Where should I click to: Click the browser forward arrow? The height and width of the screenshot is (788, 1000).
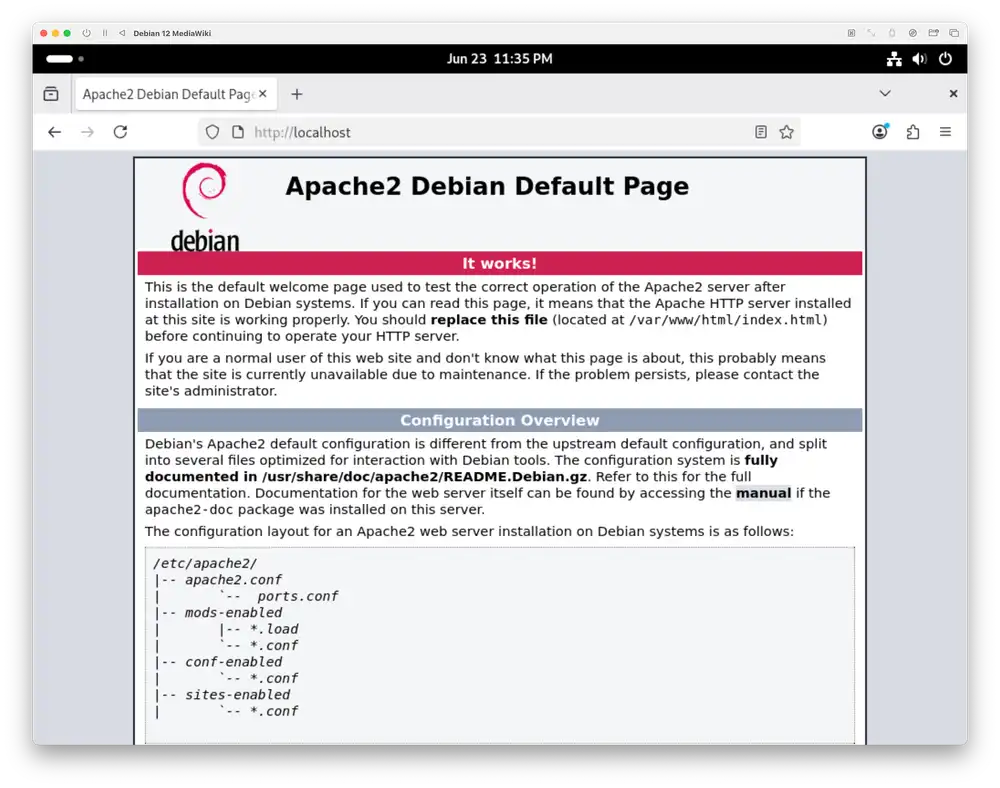coord(87,132)
